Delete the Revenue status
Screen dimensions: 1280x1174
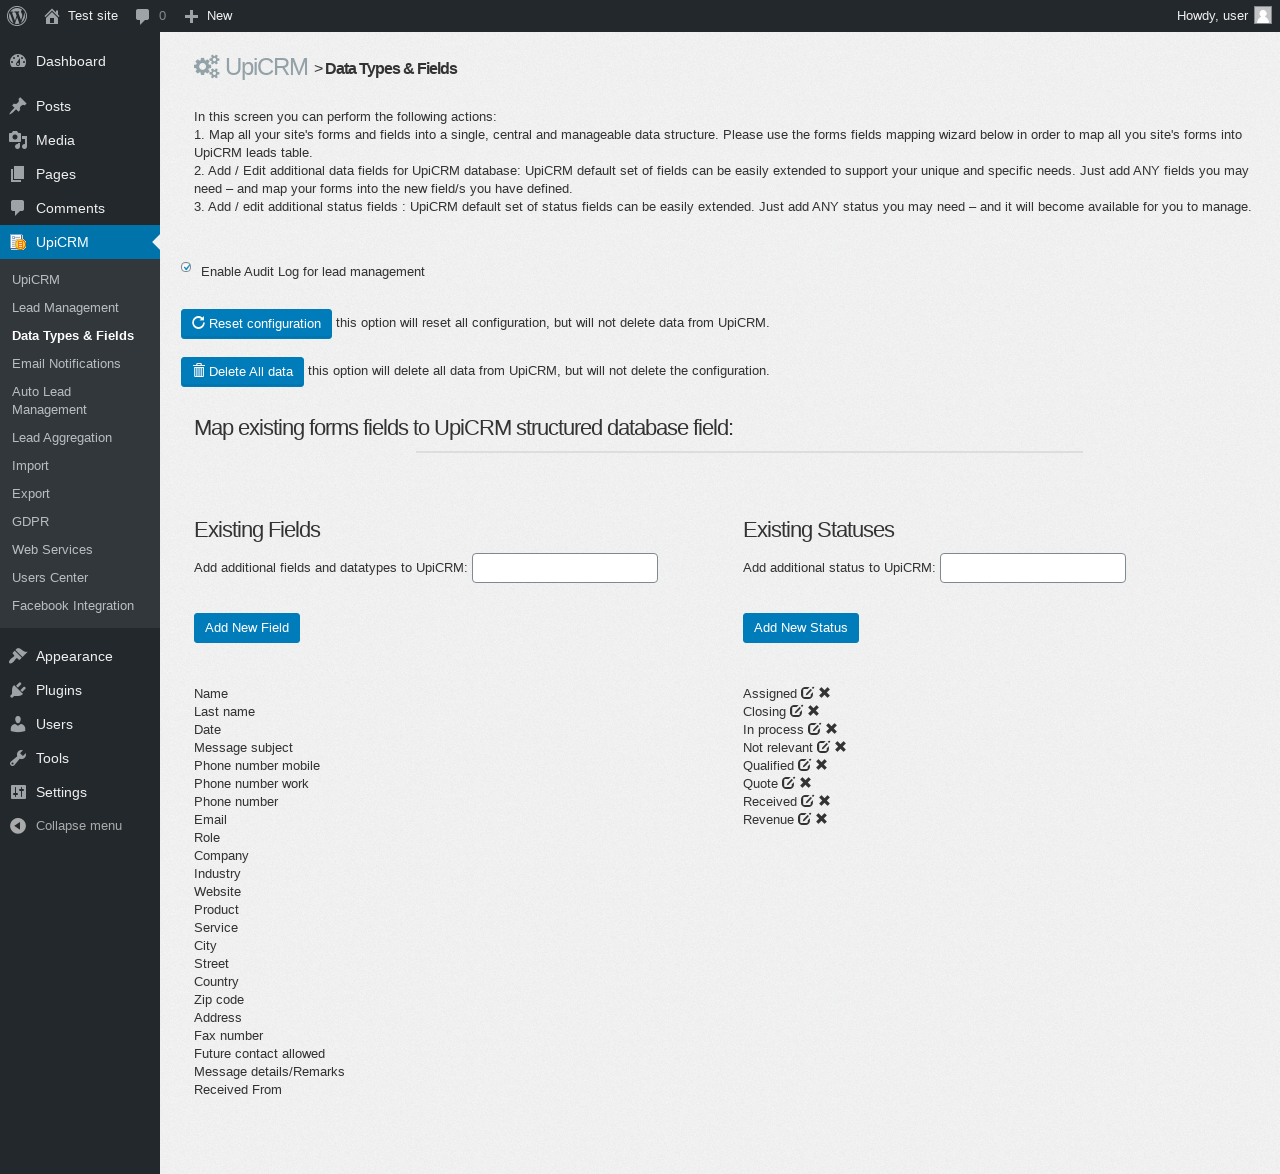[x=822, y=819]
